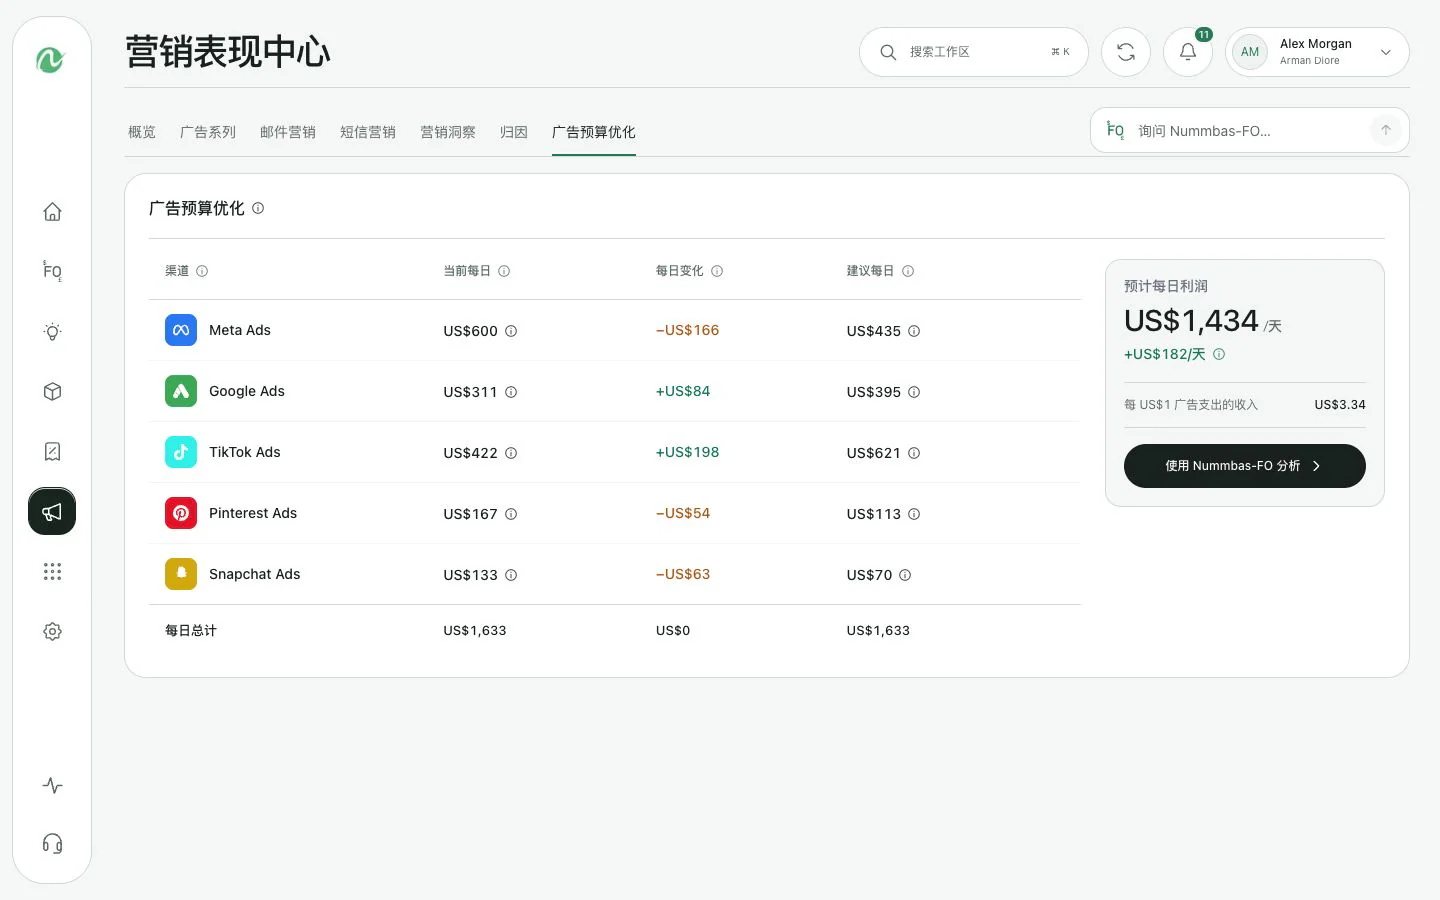1440x900 pixels.
Task: Click the Pinterest Ads channel icon
Action: [x=181, y=513]
